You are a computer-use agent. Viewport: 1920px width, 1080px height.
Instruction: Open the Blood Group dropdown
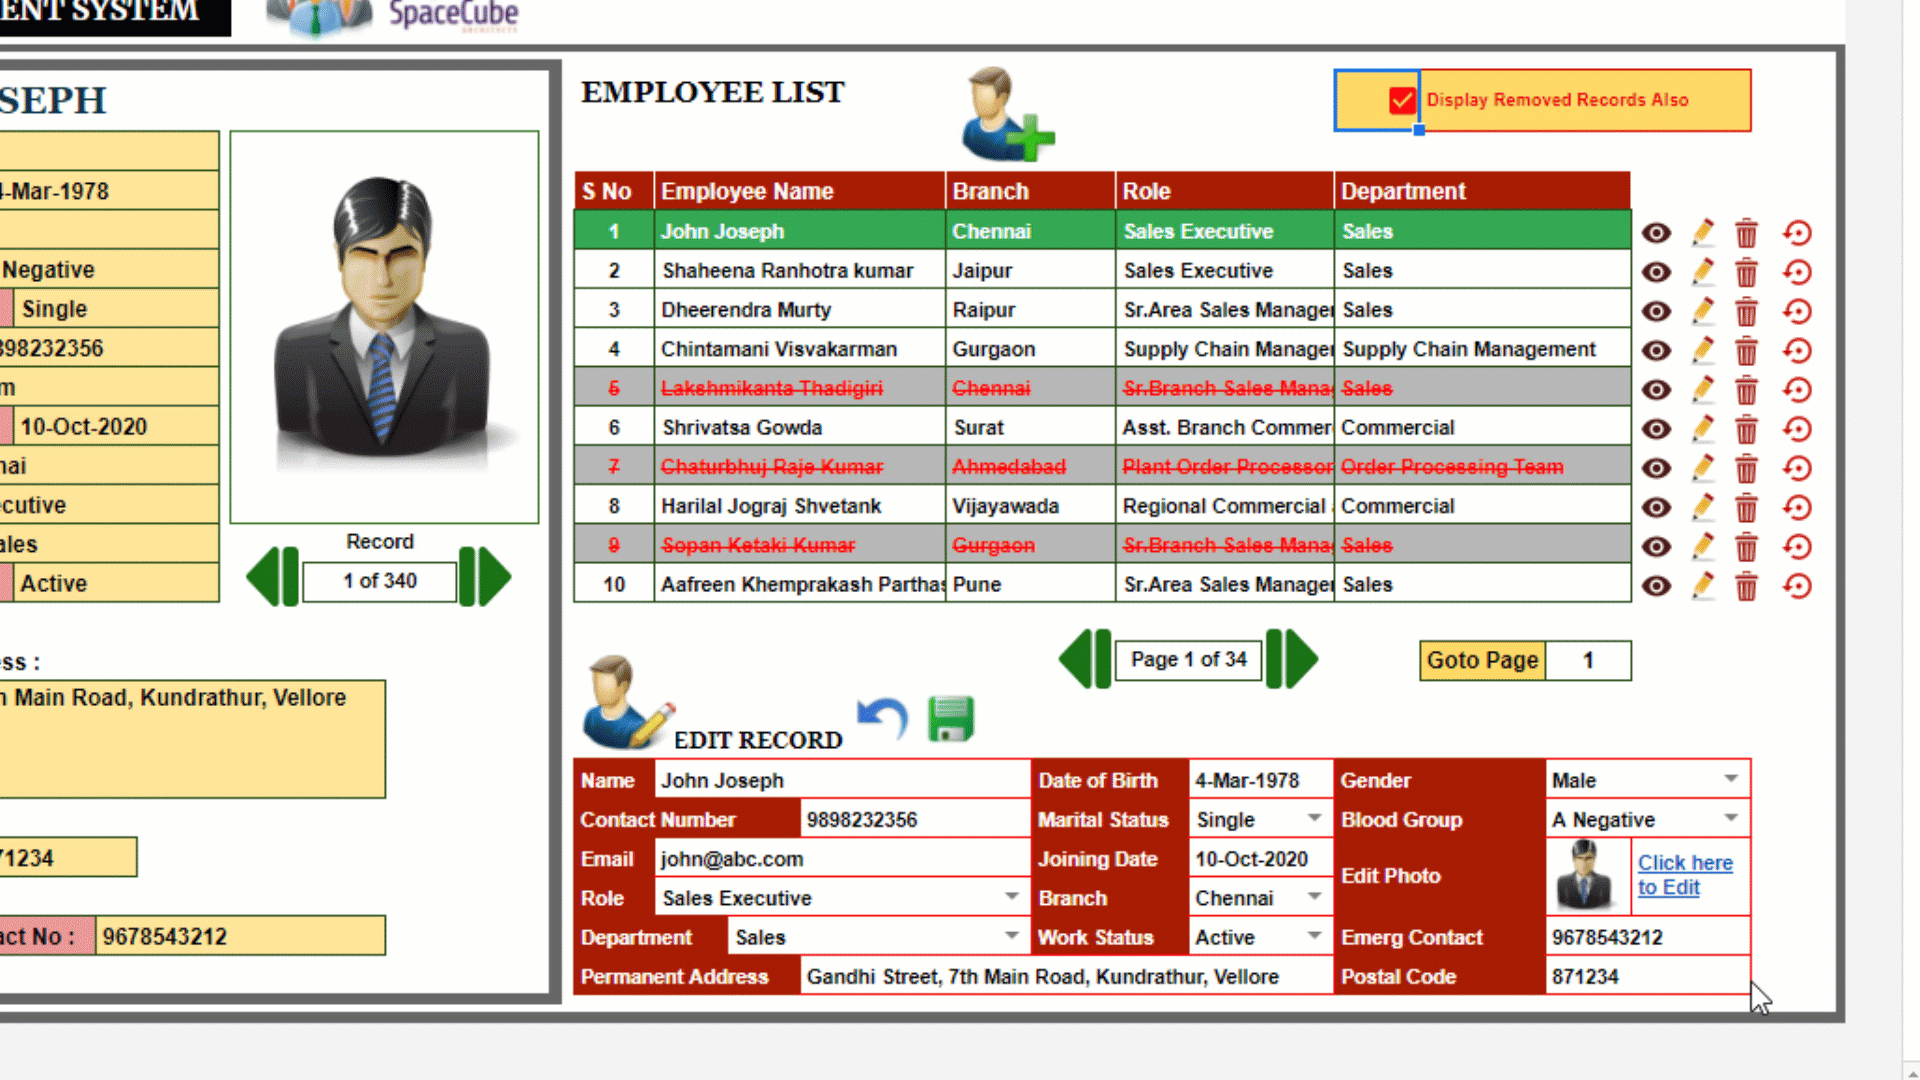[1733, 818]
